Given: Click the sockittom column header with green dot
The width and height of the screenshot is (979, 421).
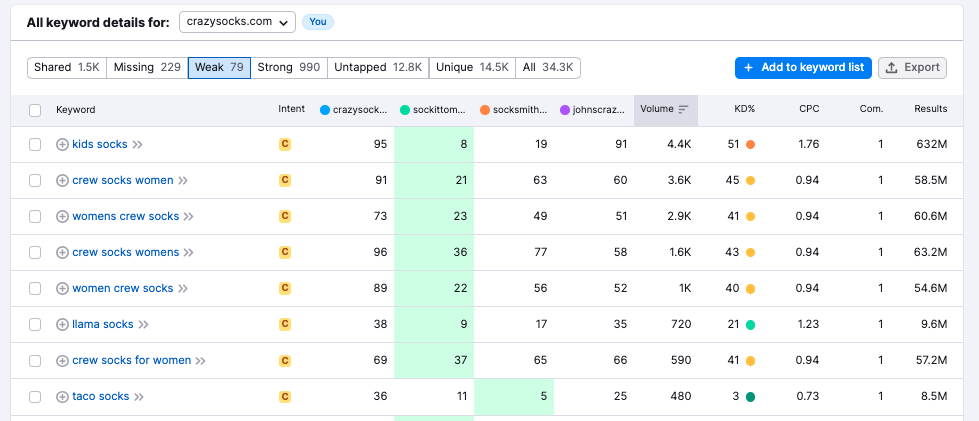Looking at the screenshot, I should point(433,110).
